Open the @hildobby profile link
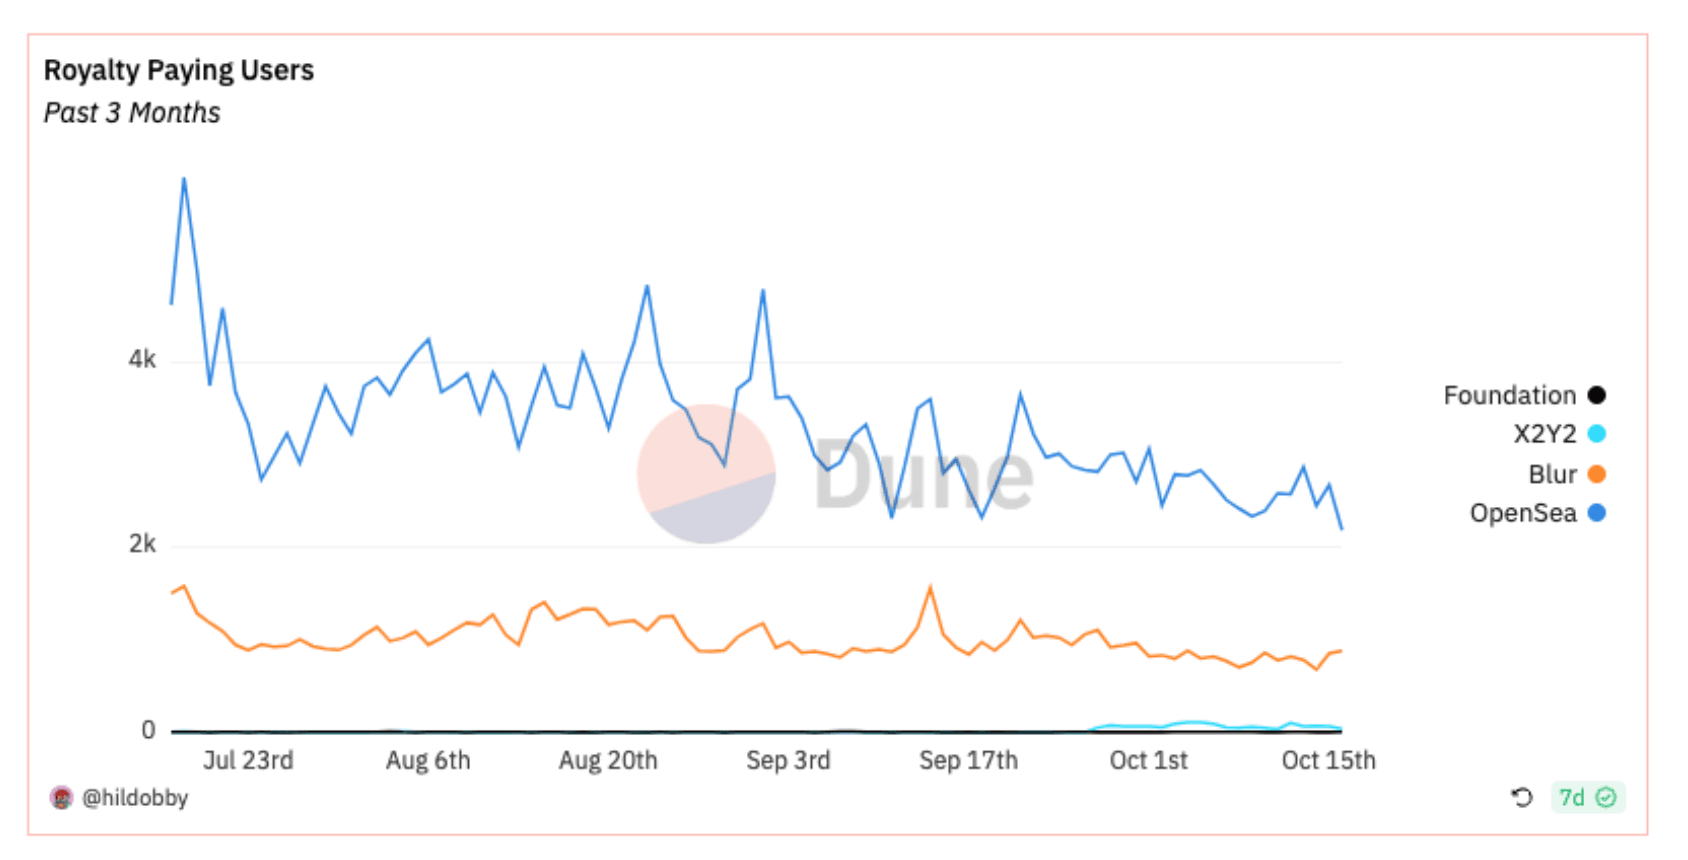 tap(135, 797)
